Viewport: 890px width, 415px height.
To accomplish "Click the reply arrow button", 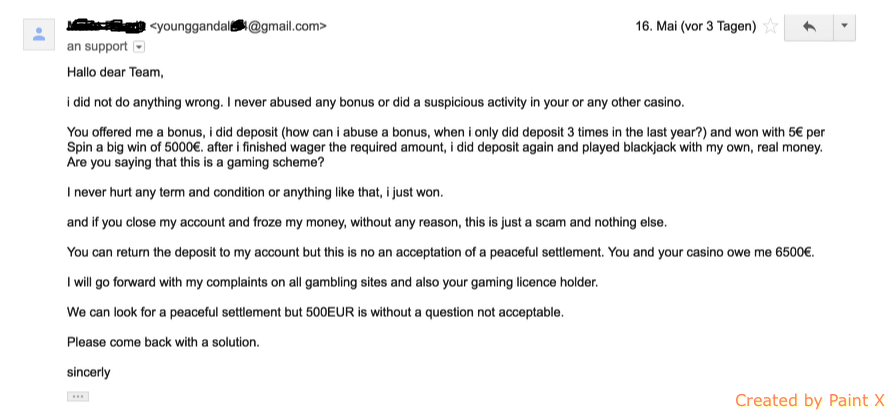I will [x=809, y=27].
